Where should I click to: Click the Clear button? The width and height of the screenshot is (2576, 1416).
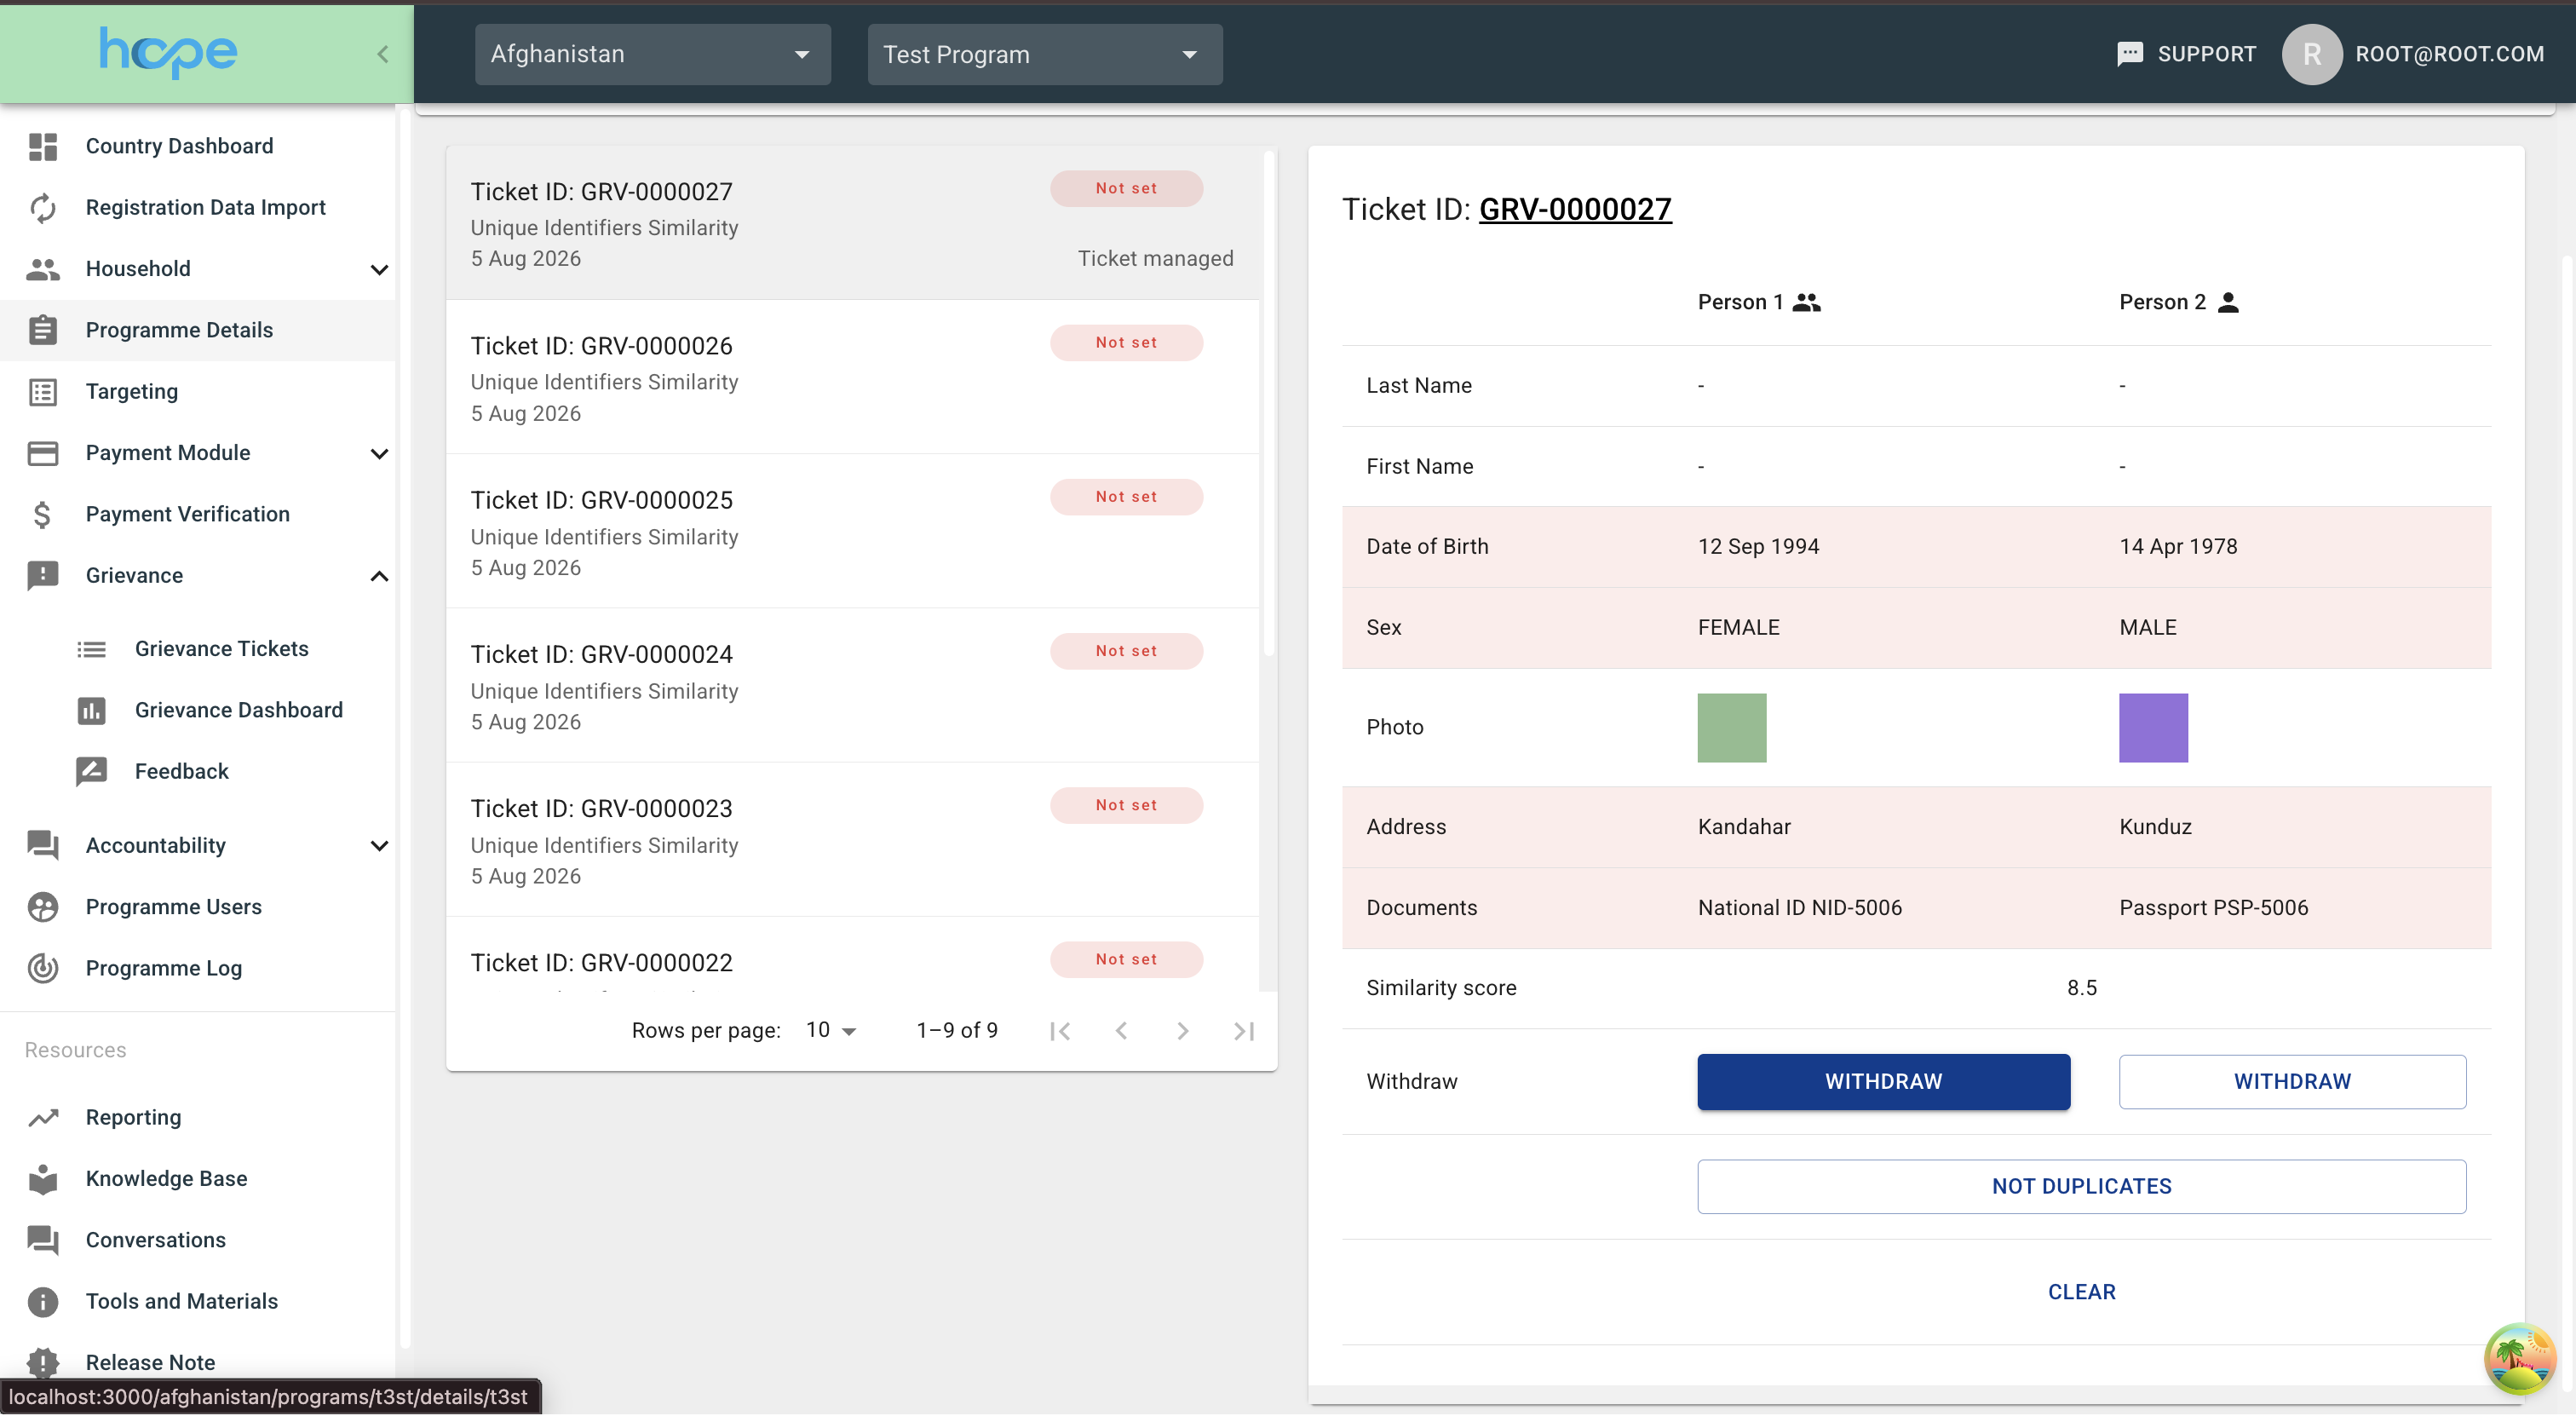pos(2081,1293)
